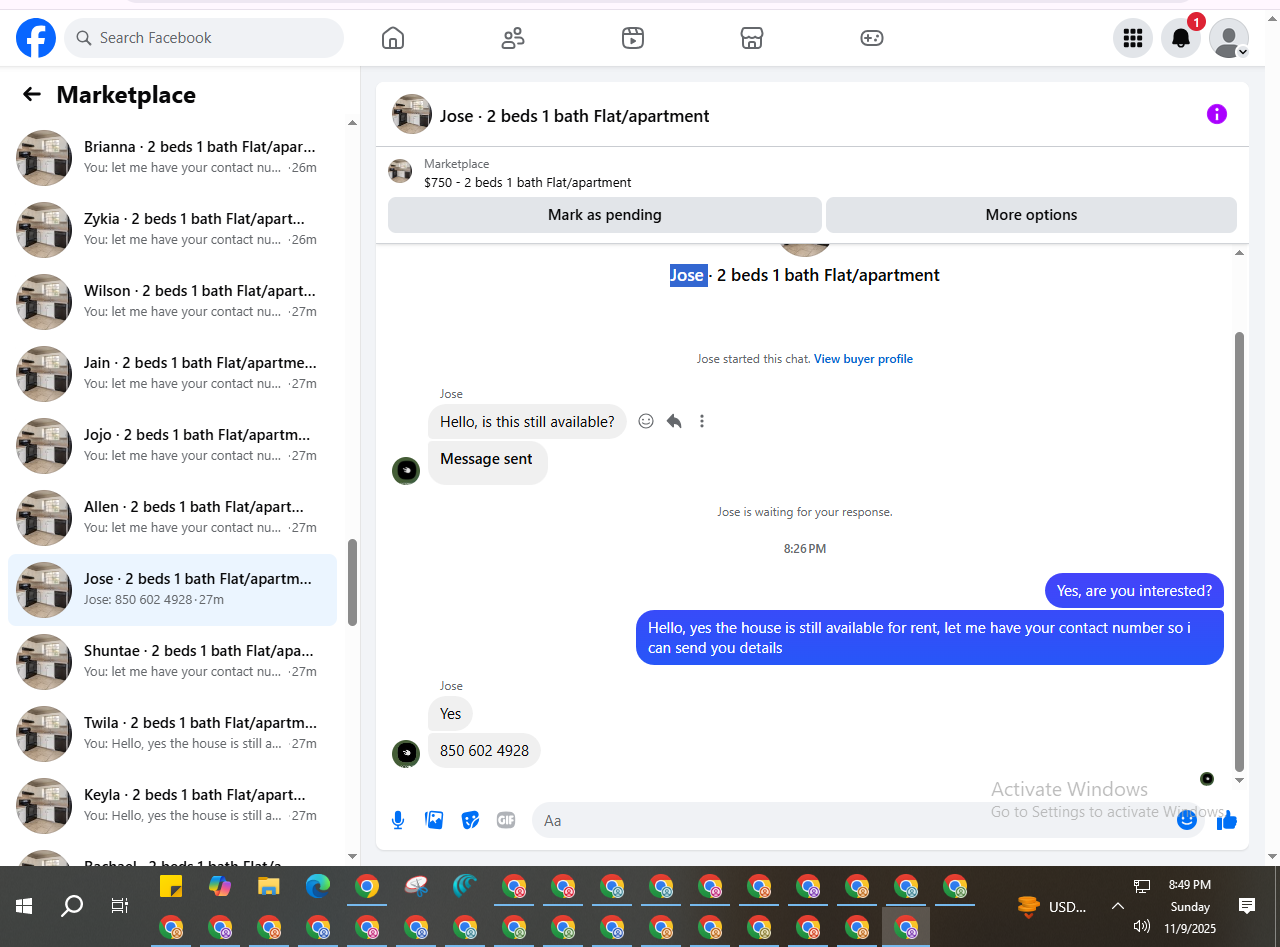Open Zykia's conversation
This screenshot has height=947, width=1280.
pos(172,230)
